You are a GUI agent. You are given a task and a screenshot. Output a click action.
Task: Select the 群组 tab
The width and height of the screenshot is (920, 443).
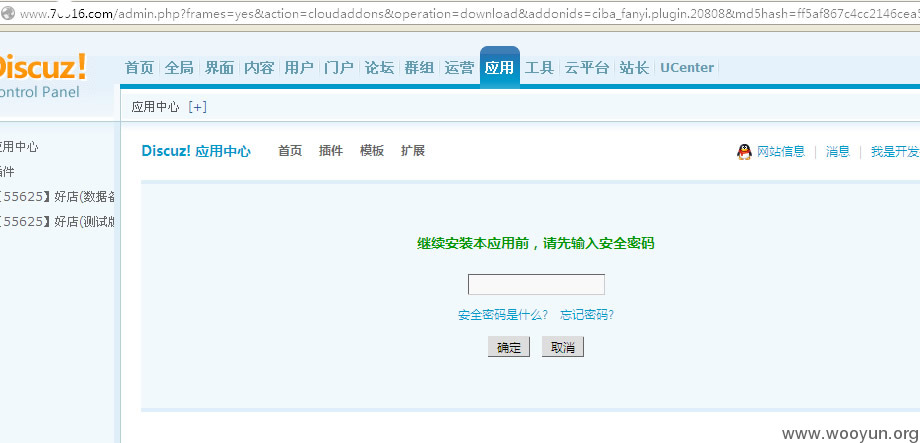[x=419, y=67]
